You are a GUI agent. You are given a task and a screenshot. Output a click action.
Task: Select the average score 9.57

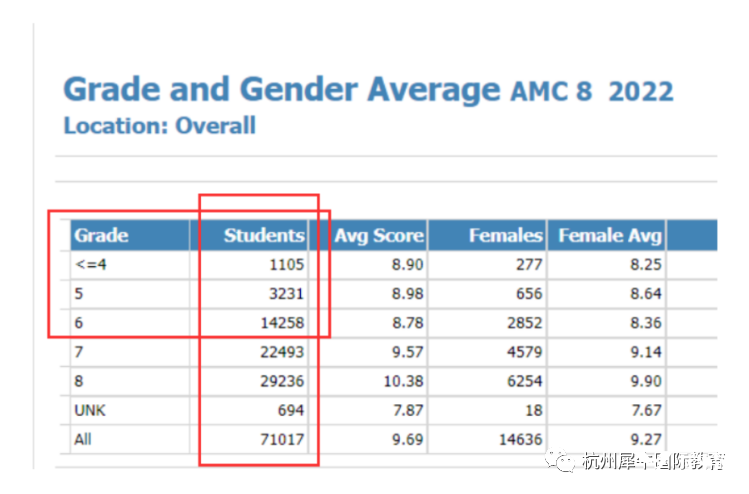407,352
